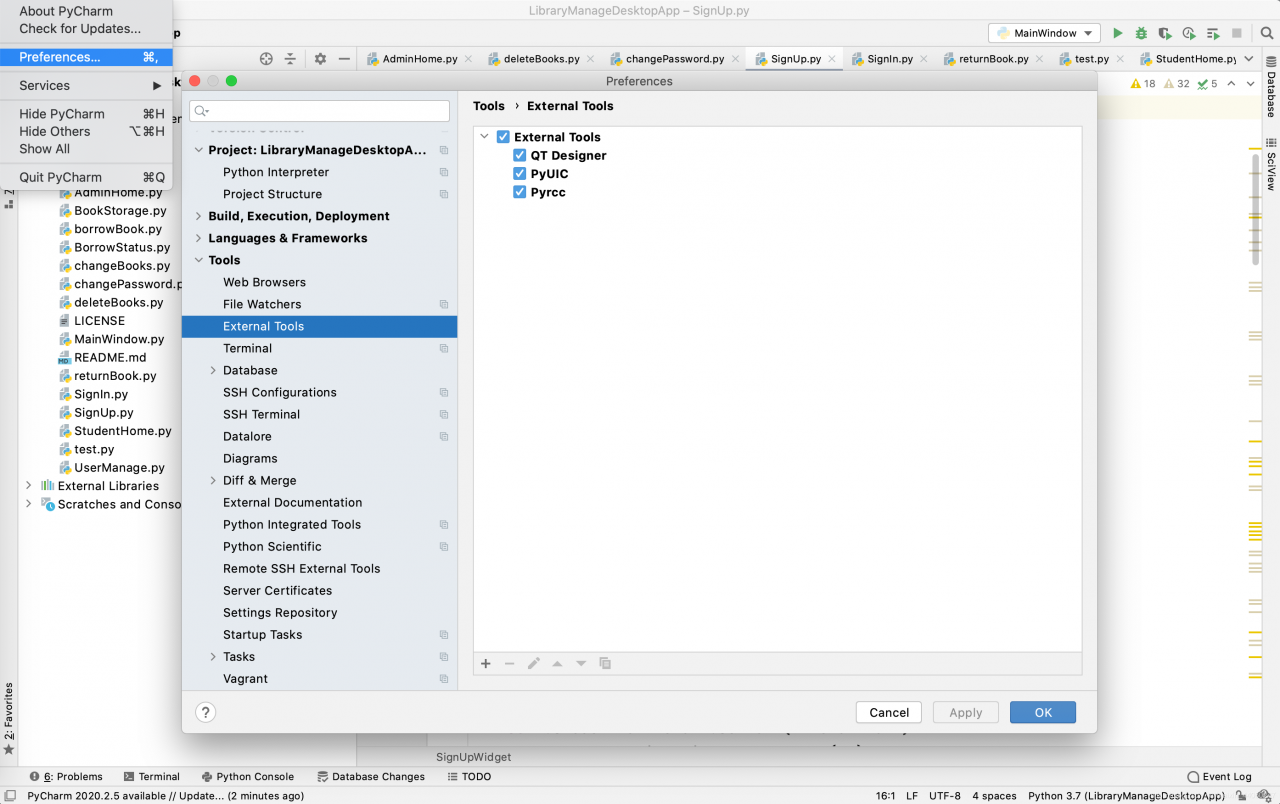Open the 6: Problems tool window
Screen dimensions: 1280x804
[x=66, y=777]
